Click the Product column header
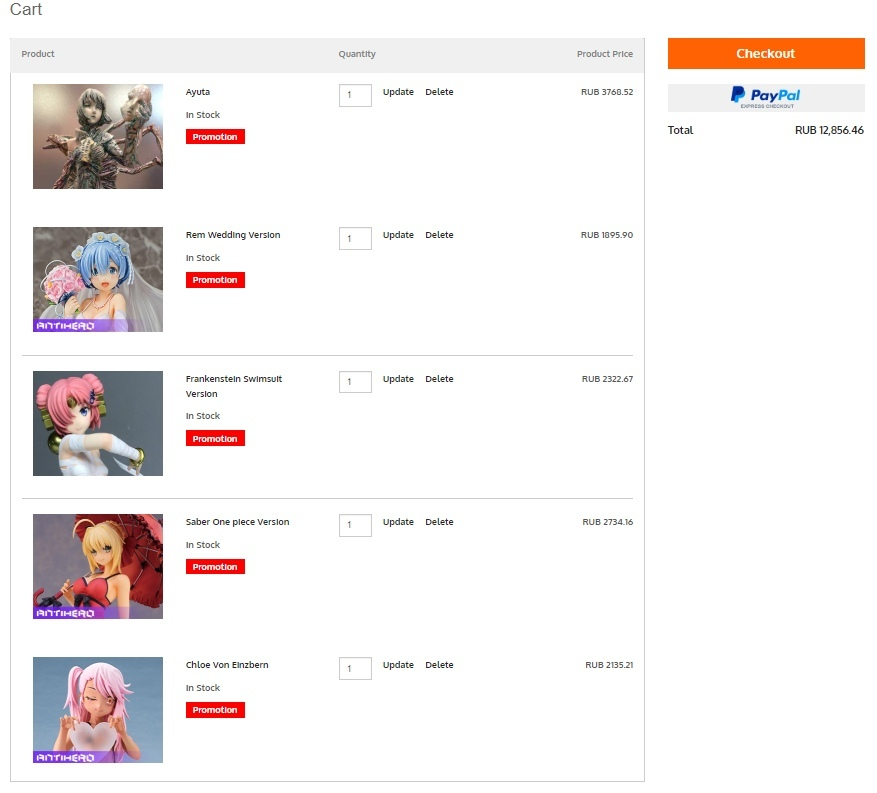Viewport: 877px width, 793px height. click(x=38, y=54)
